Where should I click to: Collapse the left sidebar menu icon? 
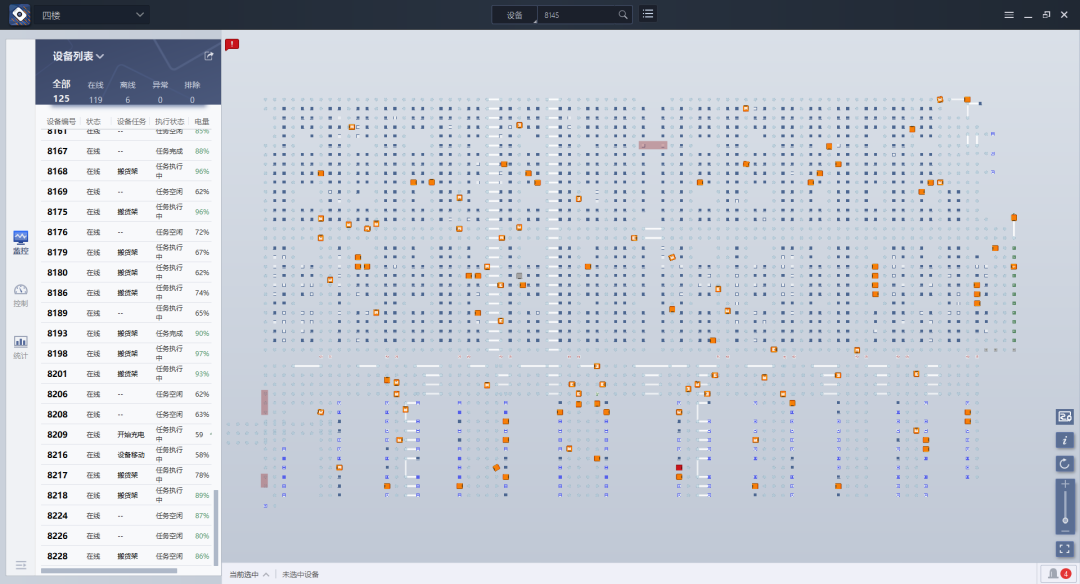point(20,565)
